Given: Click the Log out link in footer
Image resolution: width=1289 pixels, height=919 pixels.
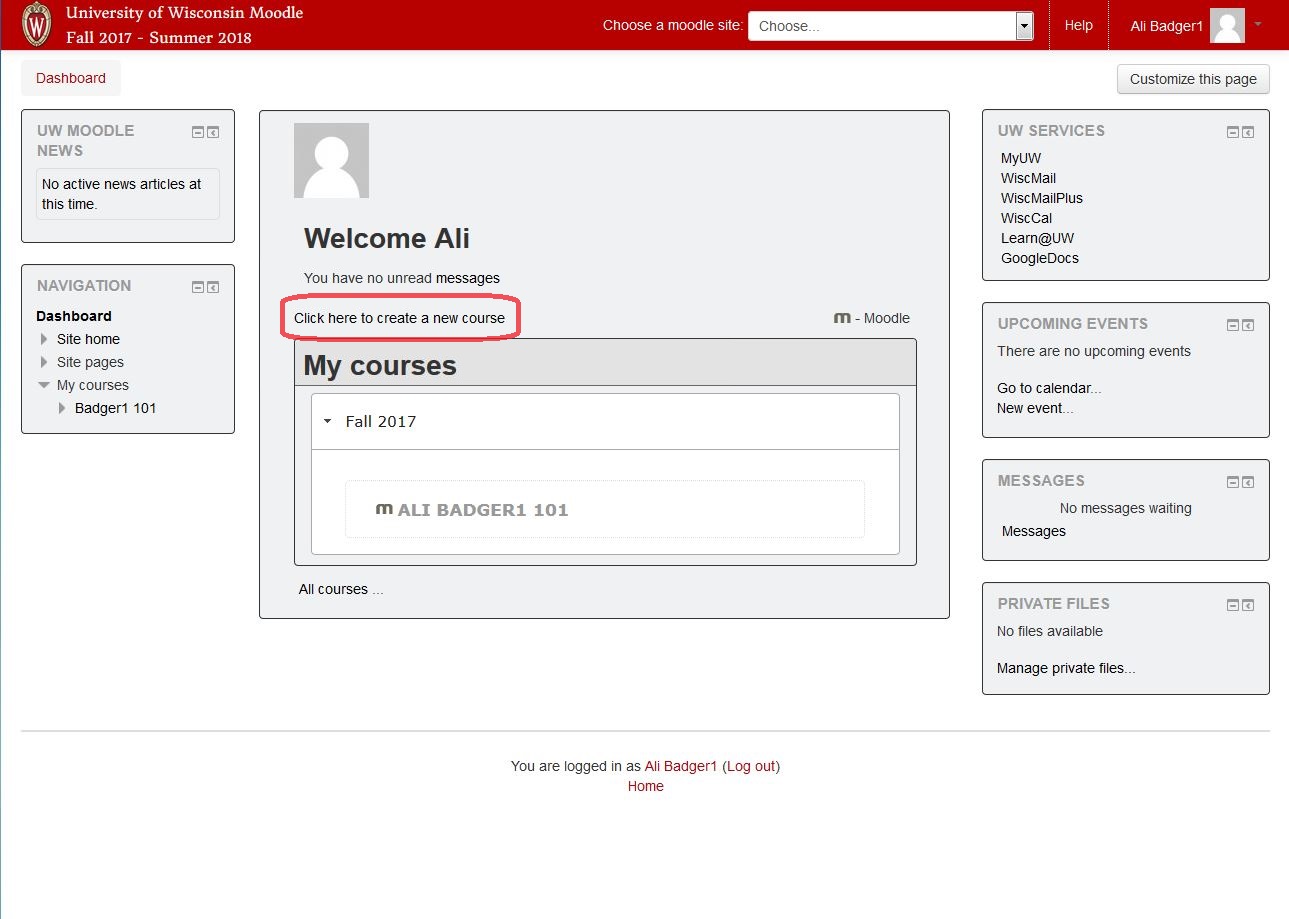Looking at the screenshot, I should click(751, 766).
